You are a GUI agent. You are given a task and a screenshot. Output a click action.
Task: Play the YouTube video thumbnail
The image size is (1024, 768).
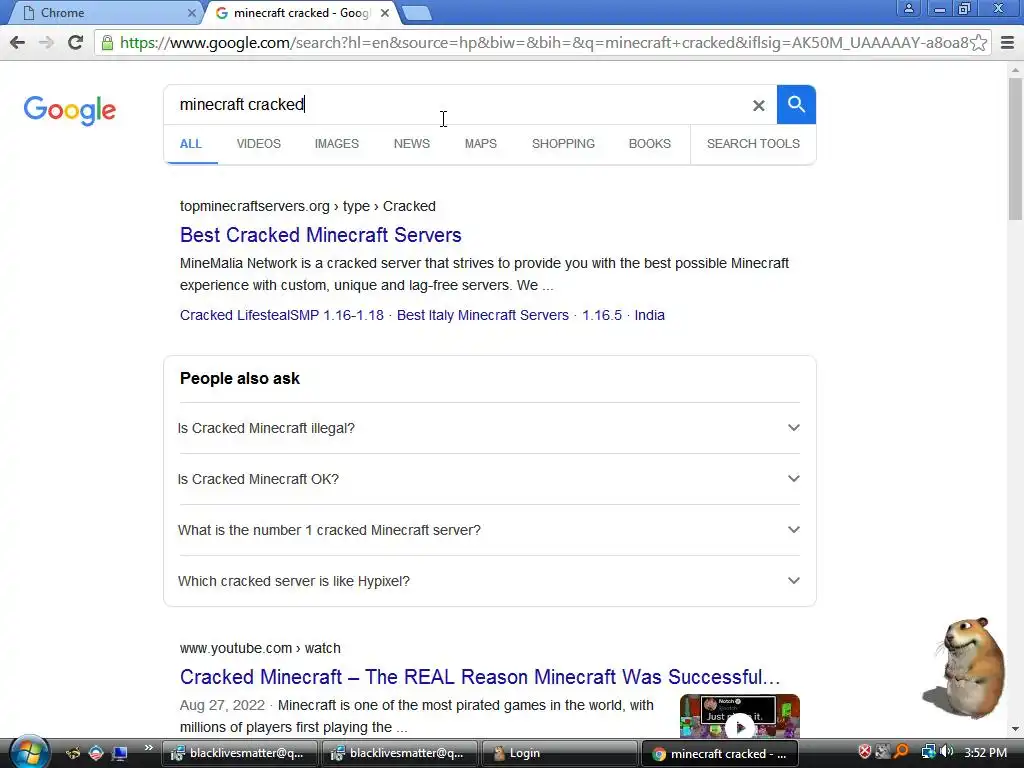[x=740, y=716]
